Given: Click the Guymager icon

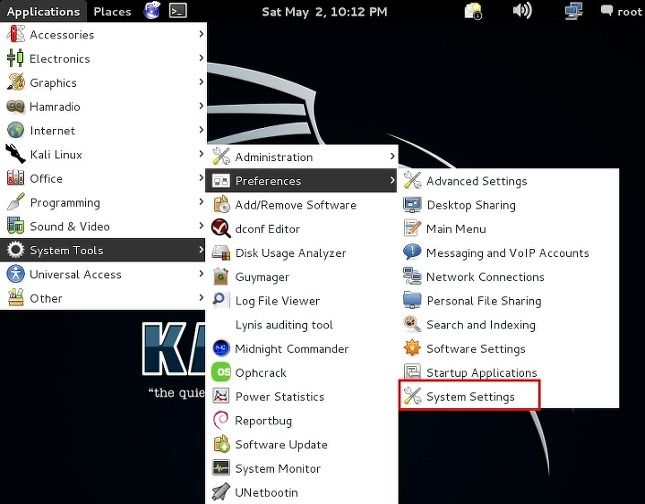Looking at the screenshot, I should [x=221, y=276].
